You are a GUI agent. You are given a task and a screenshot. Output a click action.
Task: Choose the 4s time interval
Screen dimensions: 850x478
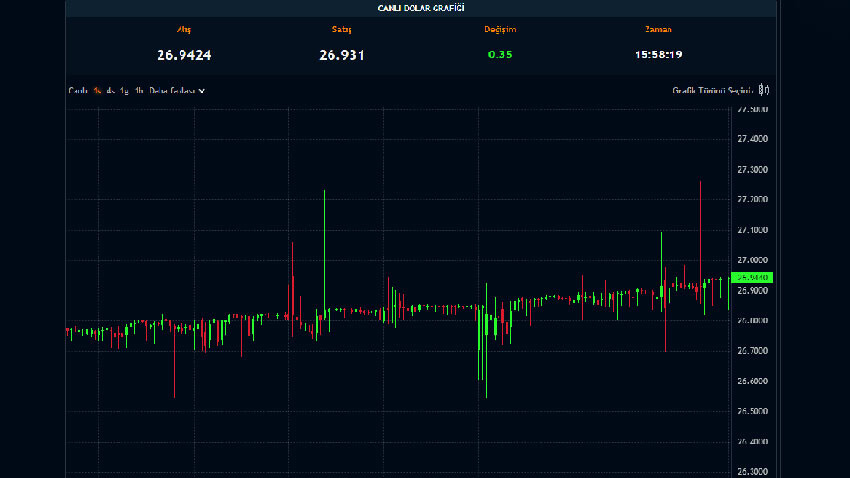pos(110,91)
